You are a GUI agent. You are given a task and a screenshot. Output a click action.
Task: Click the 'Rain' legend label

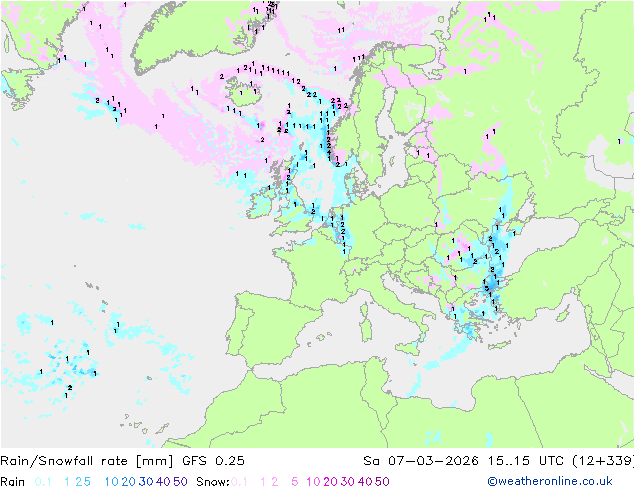[x=13, y=482]
